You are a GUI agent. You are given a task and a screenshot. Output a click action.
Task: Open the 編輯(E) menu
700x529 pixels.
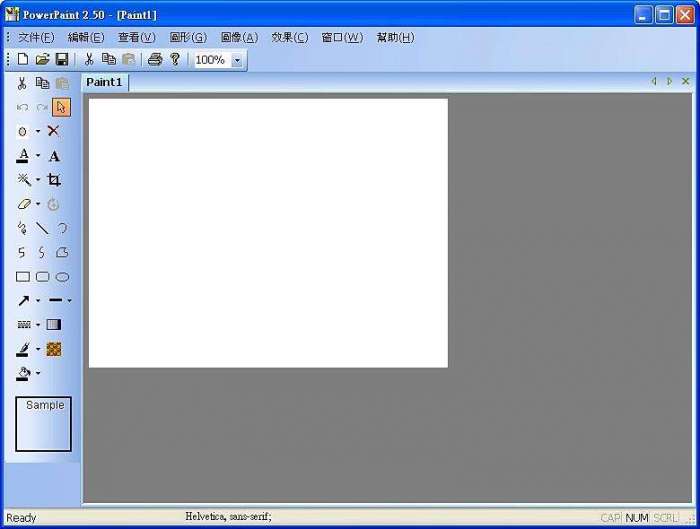[86, 37]
